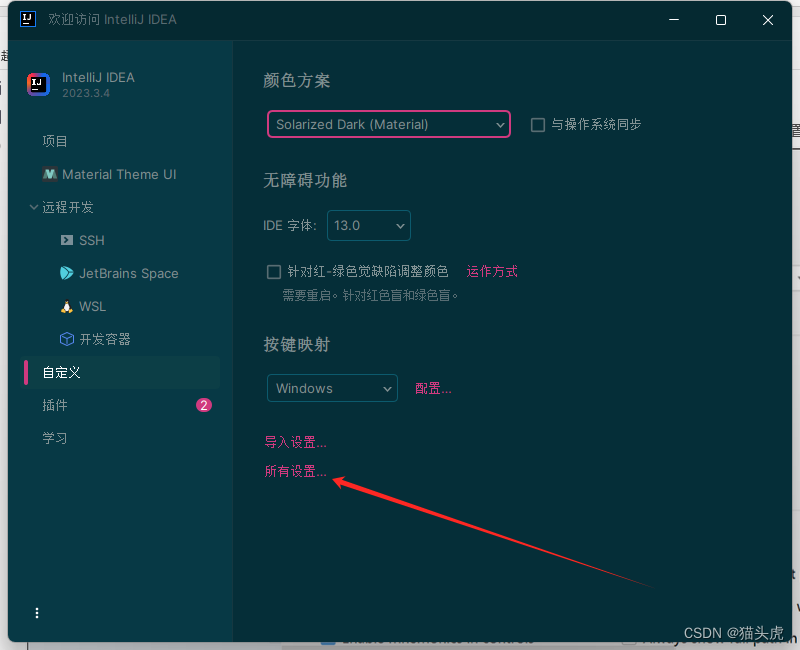The image size is (800, 650).
Task: Click the IJ title bar app icon
Action: (28, 19)
